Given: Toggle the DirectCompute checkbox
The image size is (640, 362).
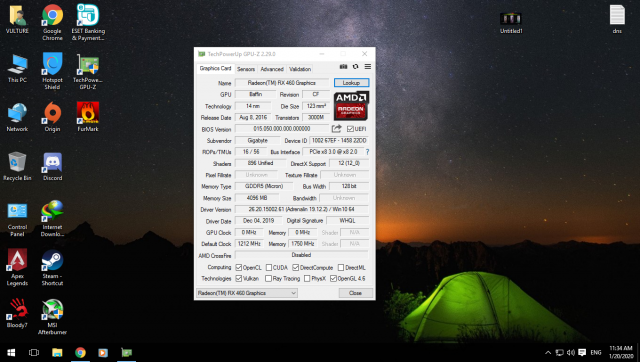Looking at the screenshot, I should [x=296, y=268].
